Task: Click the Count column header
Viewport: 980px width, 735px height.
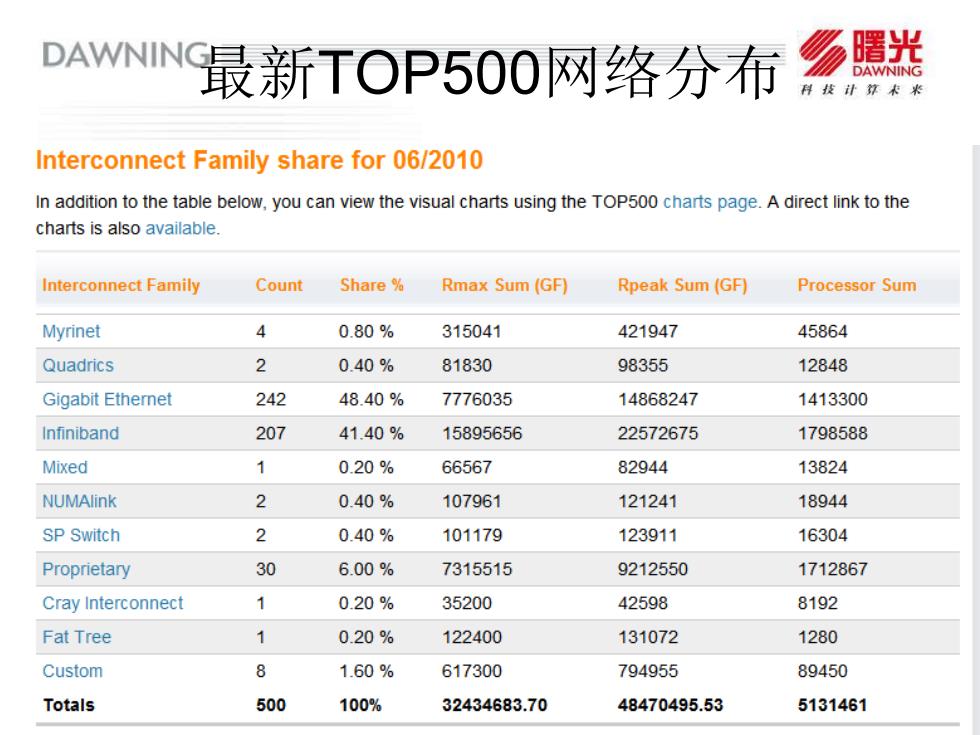Action: (x=279, y=285)
